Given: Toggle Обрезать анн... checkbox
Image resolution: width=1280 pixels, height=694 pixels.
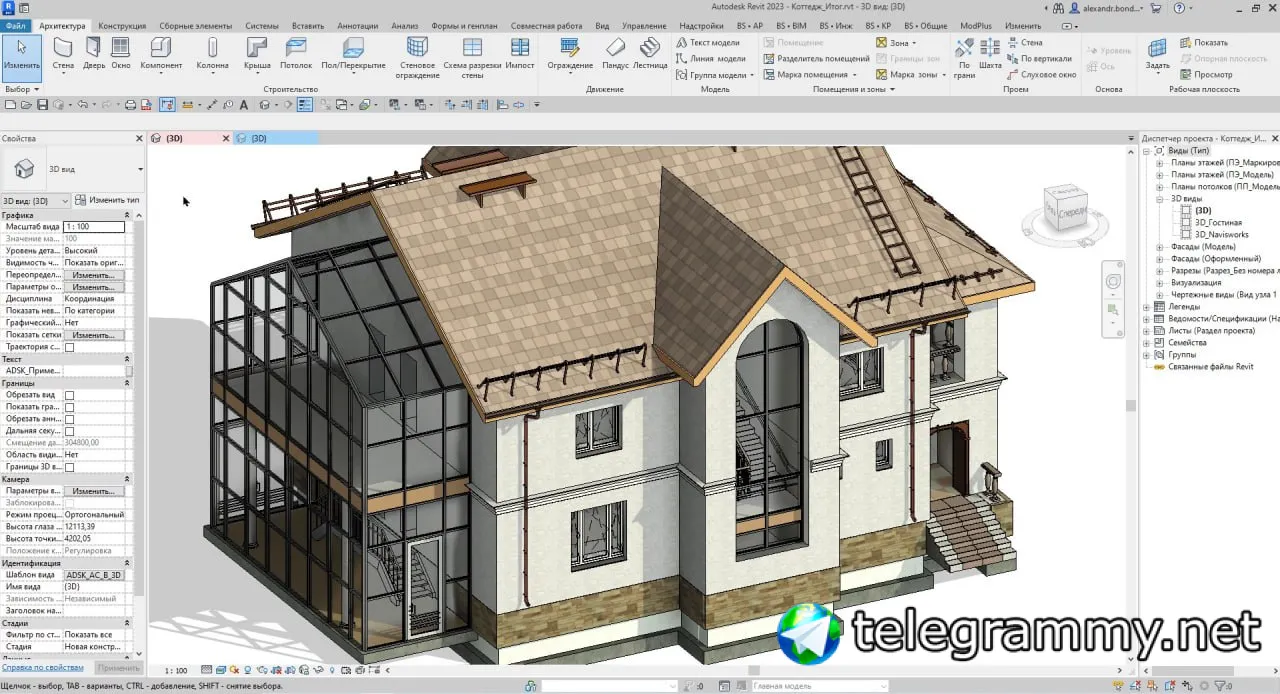Looking at the screenshot, I should click(69, 419).
